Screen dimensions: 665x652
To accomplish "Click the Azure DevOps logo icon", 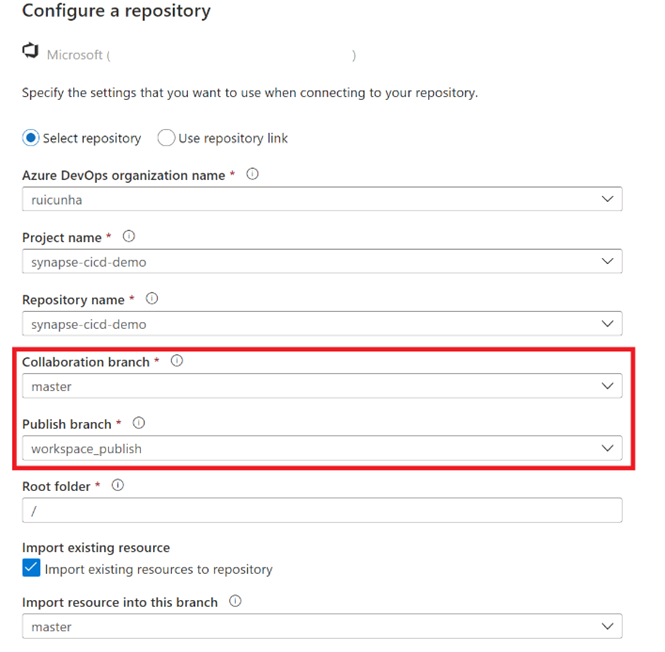I will point(31,51).
